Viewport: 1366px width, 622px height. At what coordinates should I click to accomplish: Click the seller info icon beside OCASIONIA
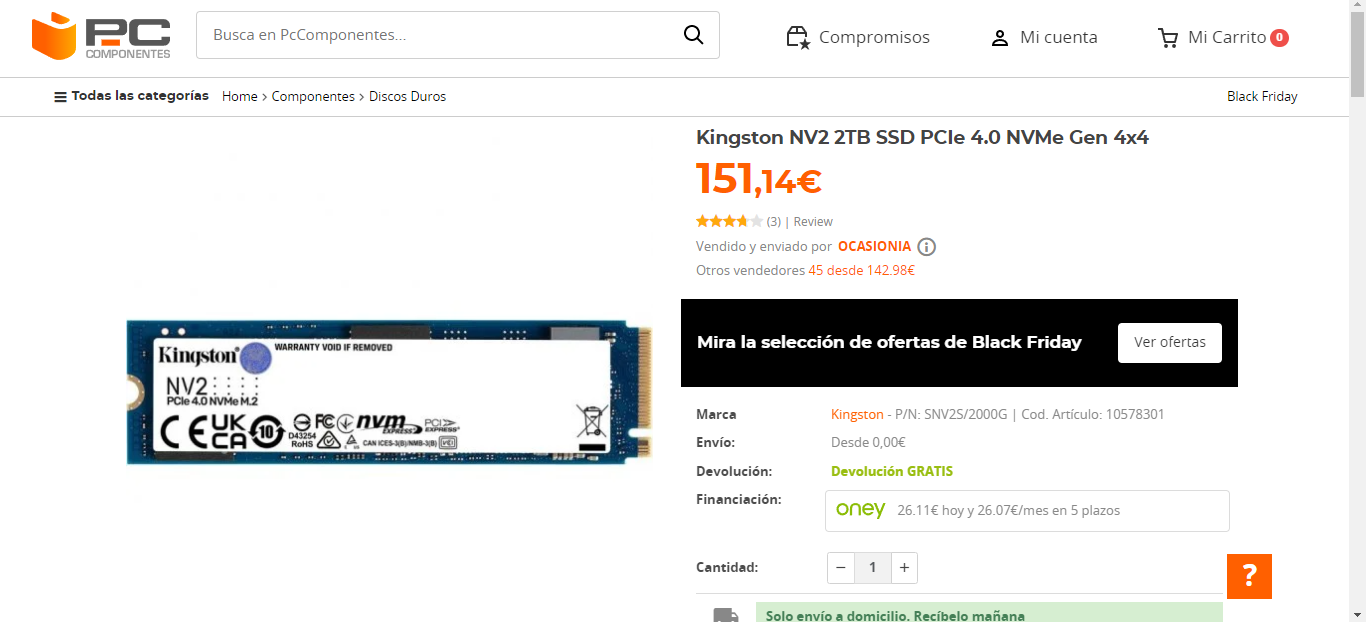coord(927,247)
